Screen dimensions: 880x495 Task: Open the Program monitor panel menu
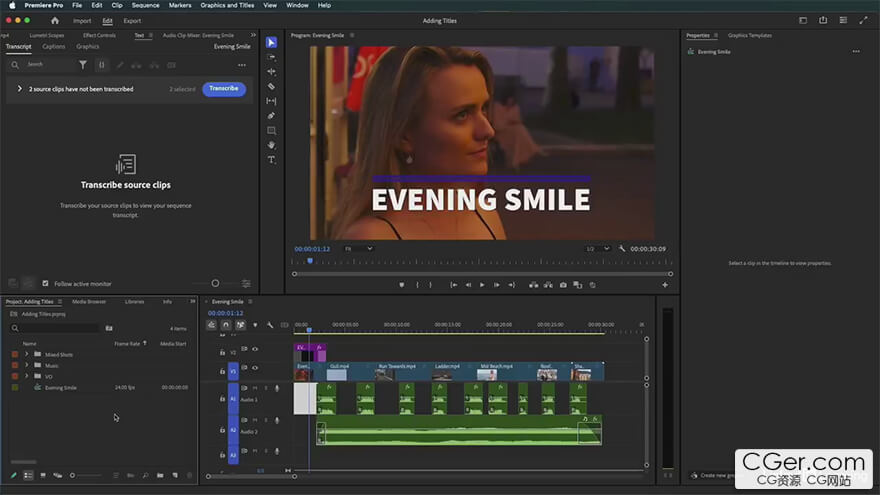(x=352, y=35)
